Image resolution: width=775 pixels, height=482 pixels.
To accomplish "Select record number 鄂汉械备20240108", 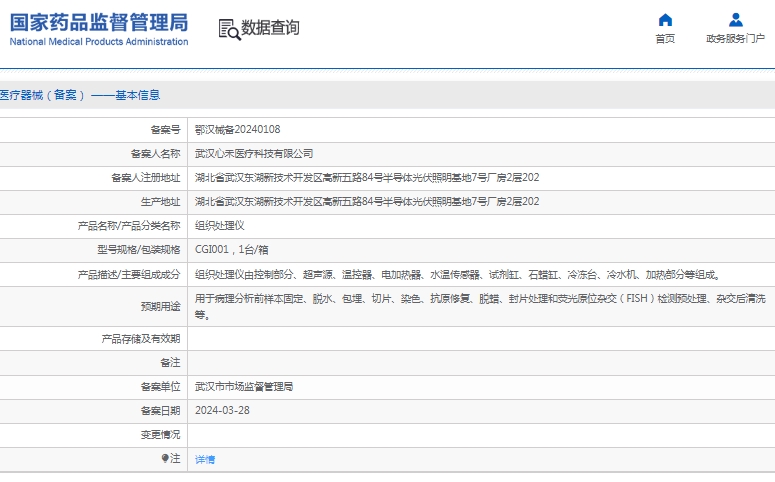I will point(237,130).
